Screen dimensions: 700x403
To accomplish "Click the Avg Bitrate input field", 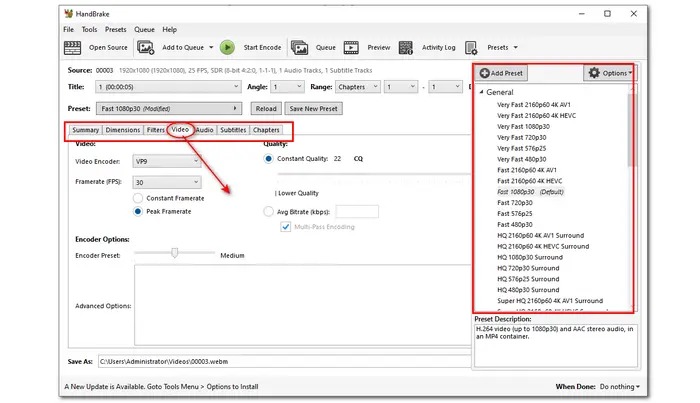I will (x=357, y=212).
